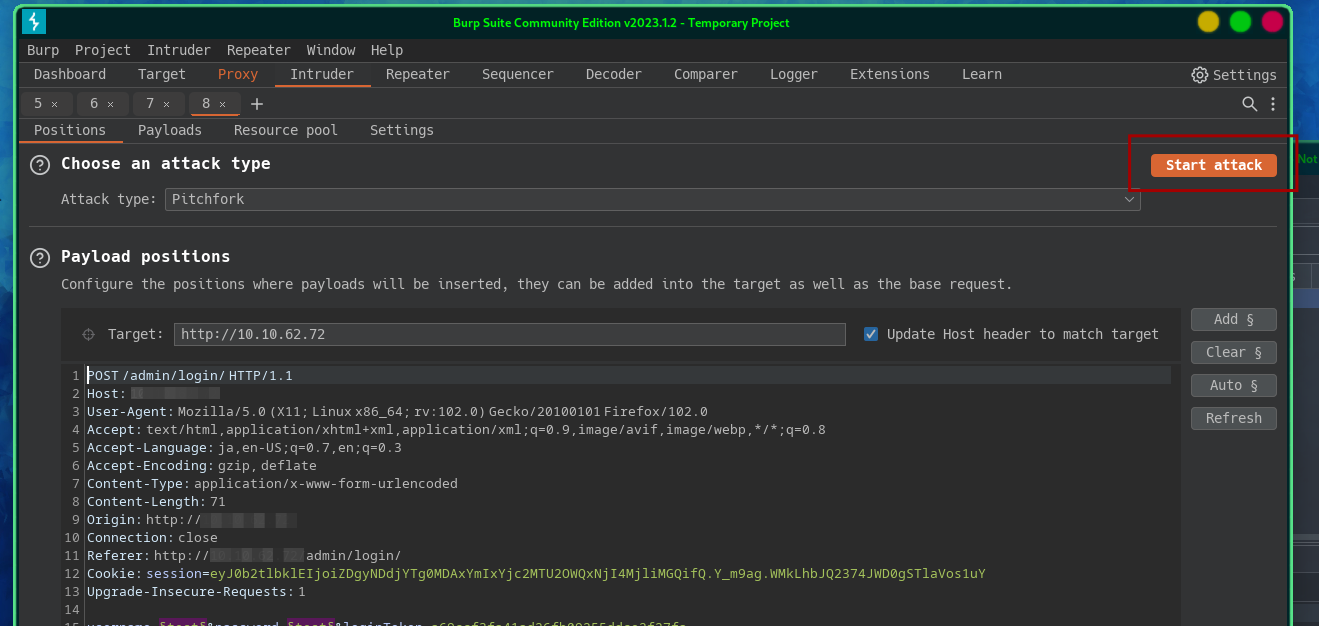
Task: Click the Clear § button
Action: click(1234, 352)
